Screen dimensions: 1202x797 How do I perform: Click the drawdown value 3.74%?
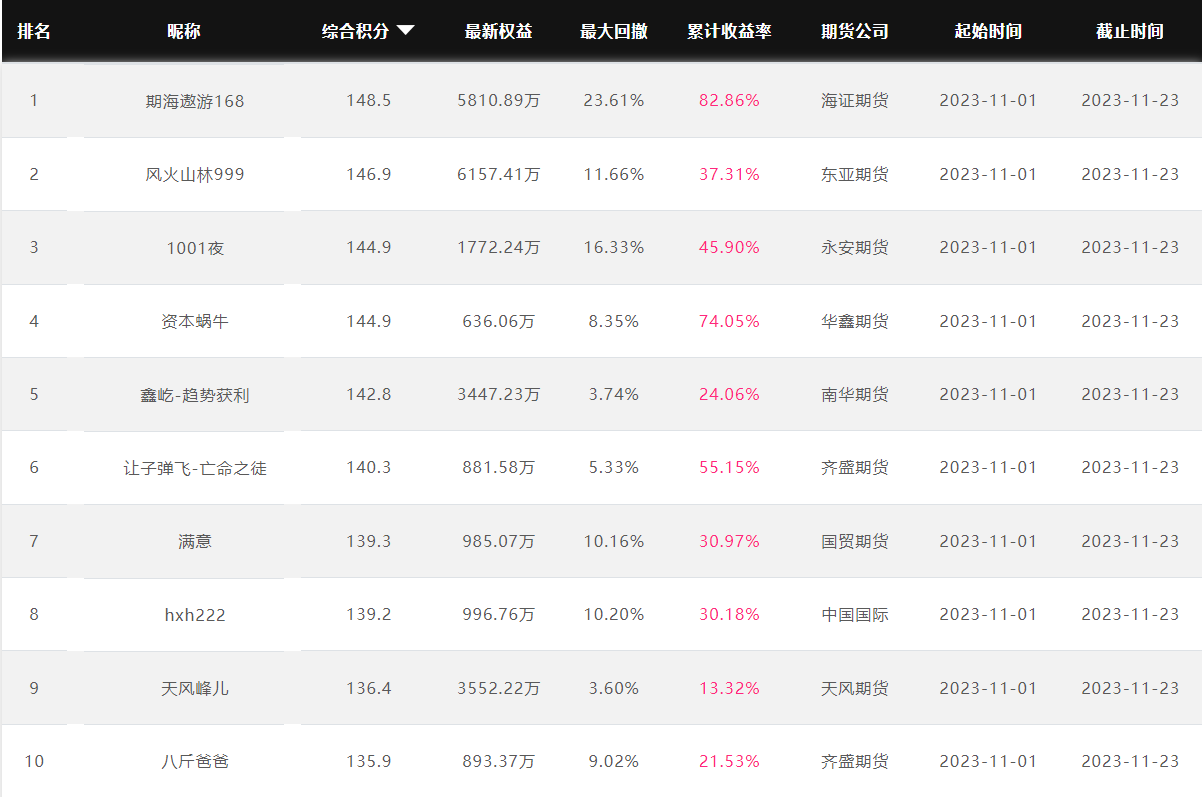click(x=614, y=394)
